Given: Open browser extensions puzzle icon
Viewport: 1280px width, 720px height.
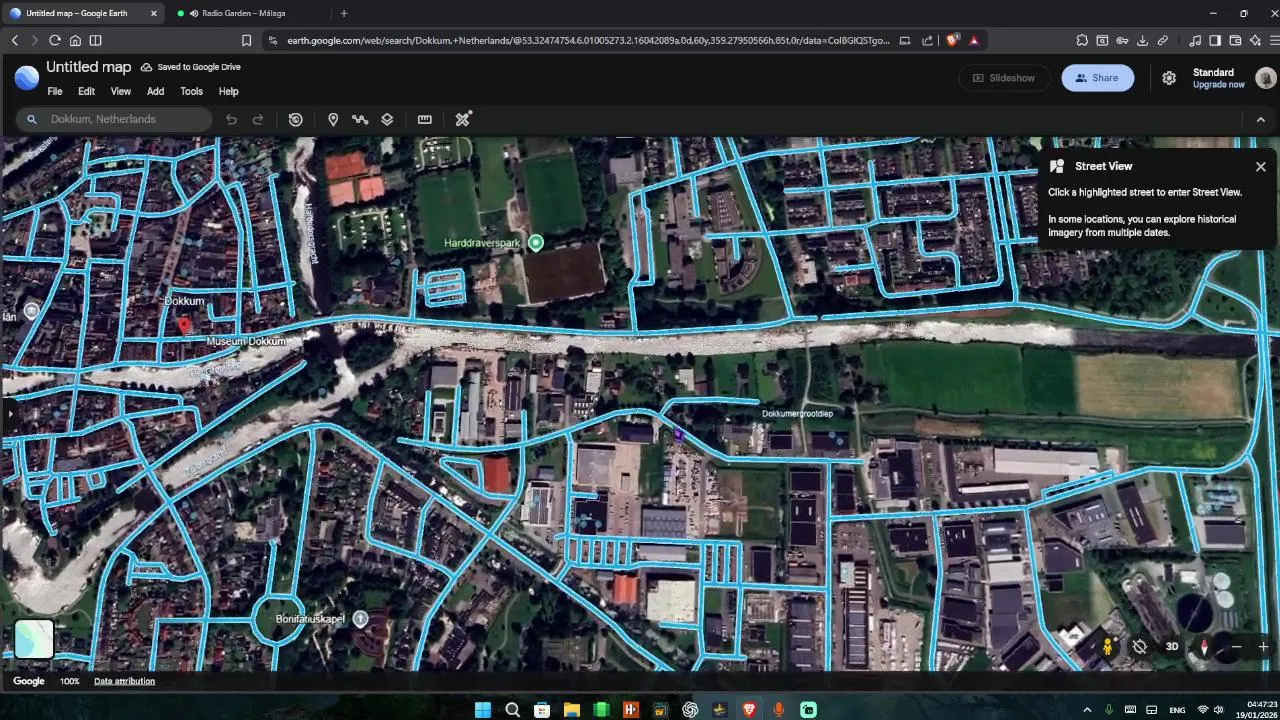Looking at the screenshot, I should click(1082, 40).
